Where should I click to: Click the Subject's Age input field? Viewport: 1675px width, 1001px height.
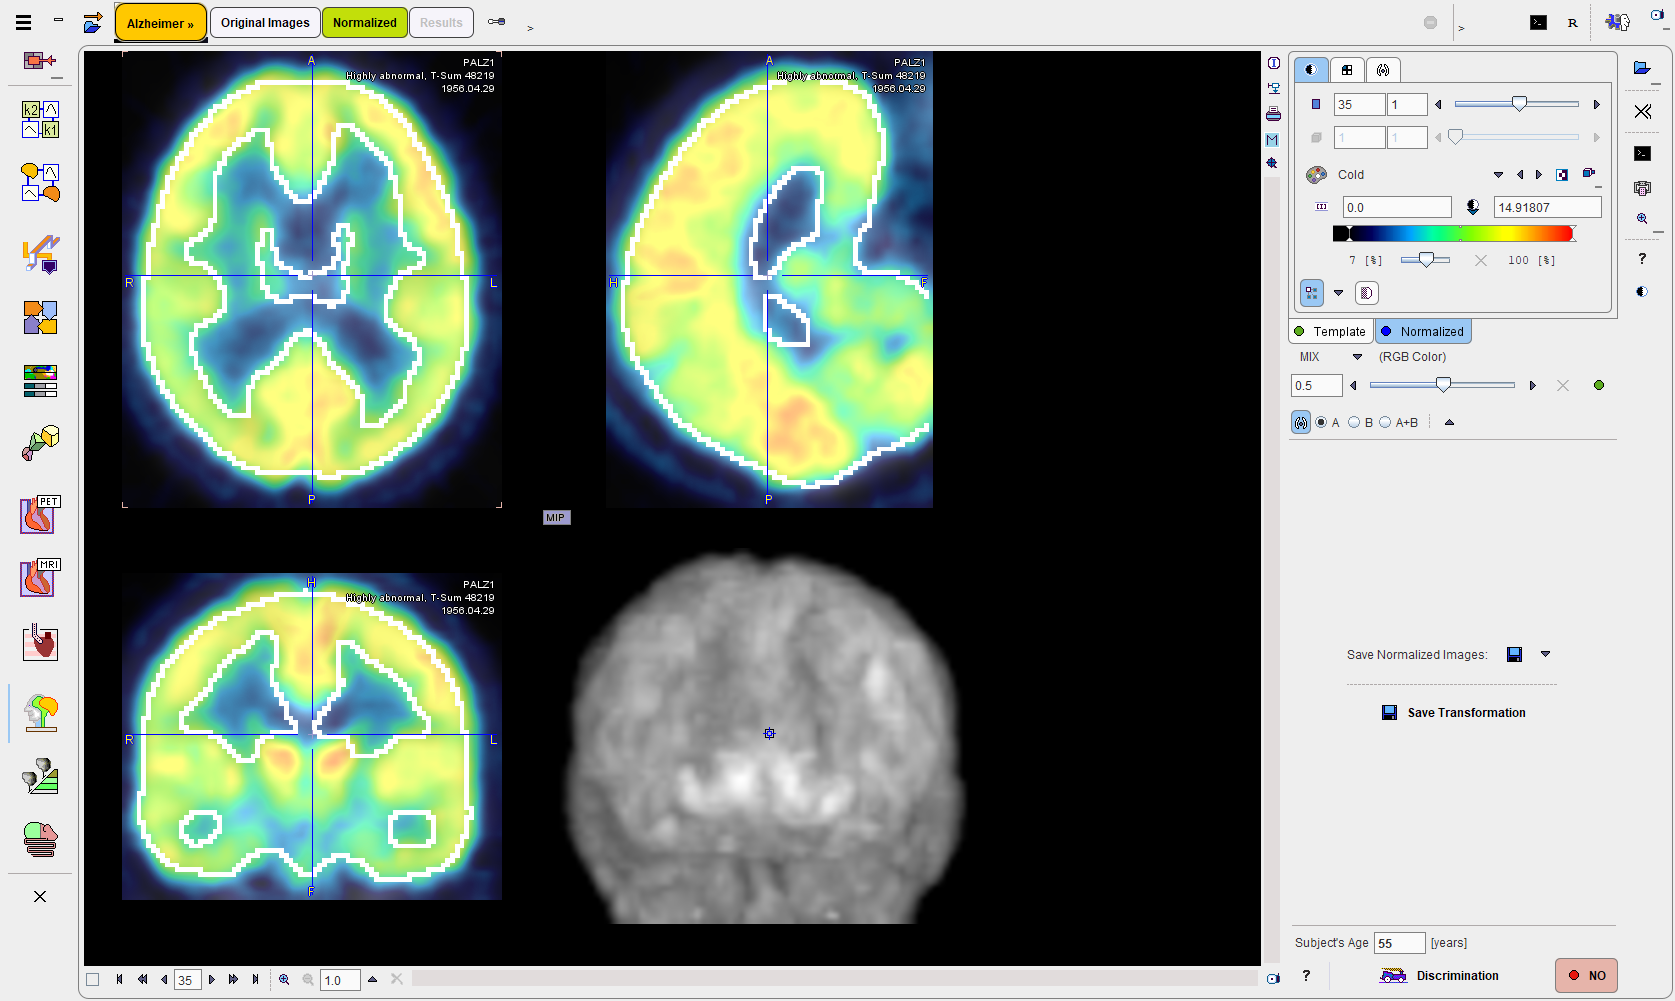[x=1399, y=943]
